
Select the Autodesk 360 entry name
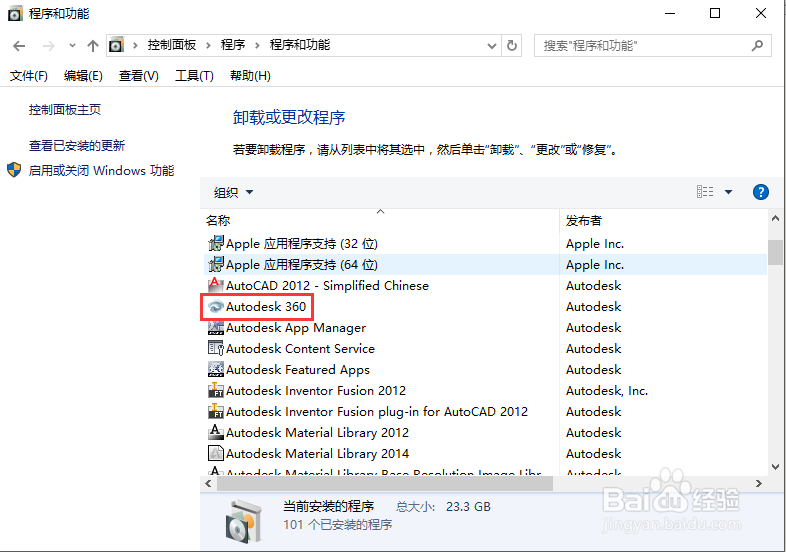[x=266, y=306]
